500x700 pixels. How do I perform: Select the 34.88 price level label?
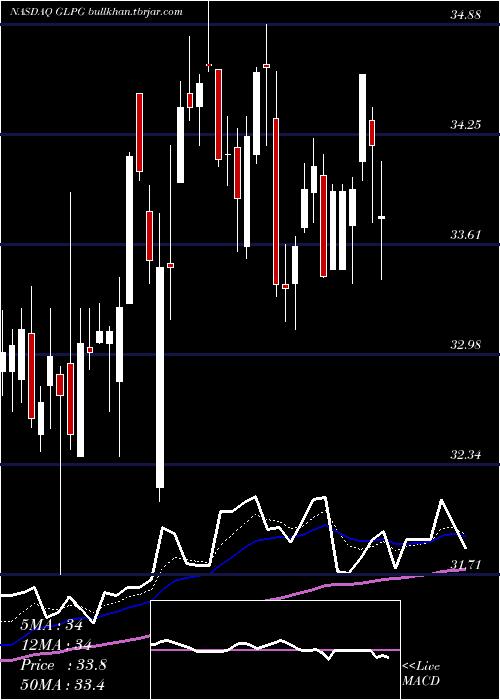coord(465,15)
